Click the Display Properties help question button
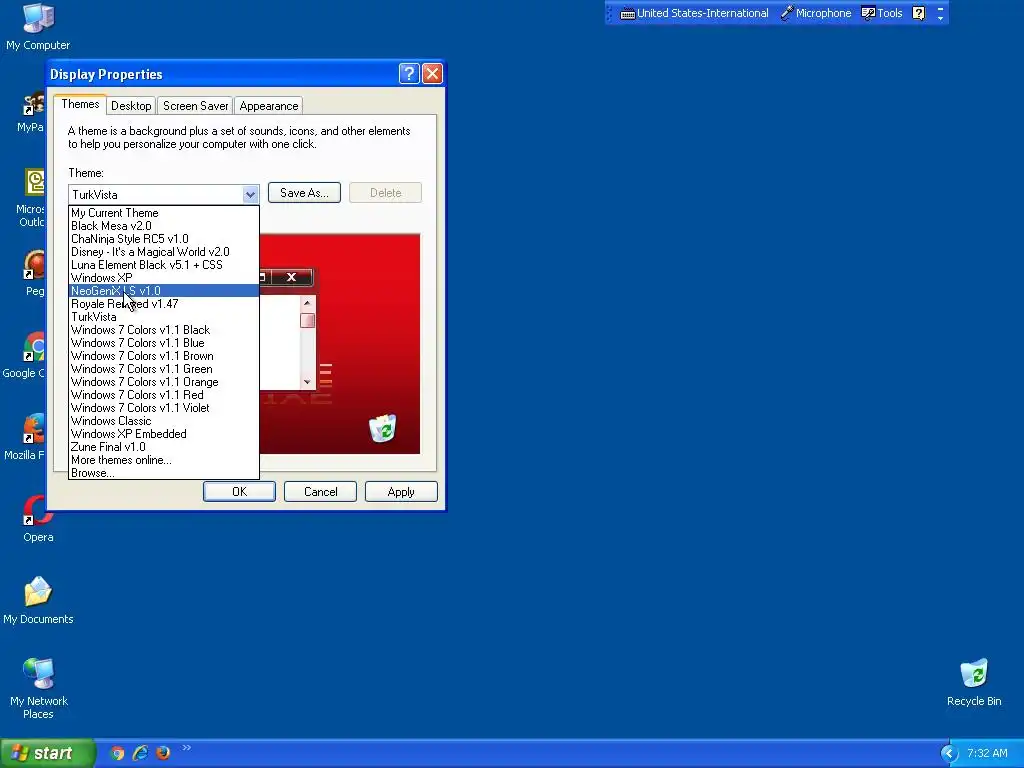The height and width of the screenshot is (768, 1024). click(x=409, y=73)
